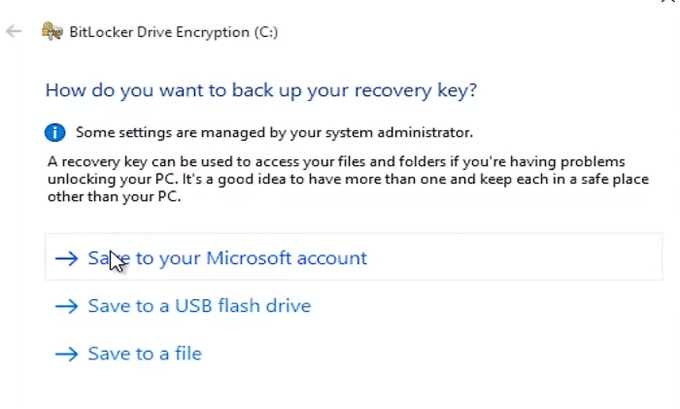Click the system administrator managed settings notice

pyautogui.click(x=274, y=132)
